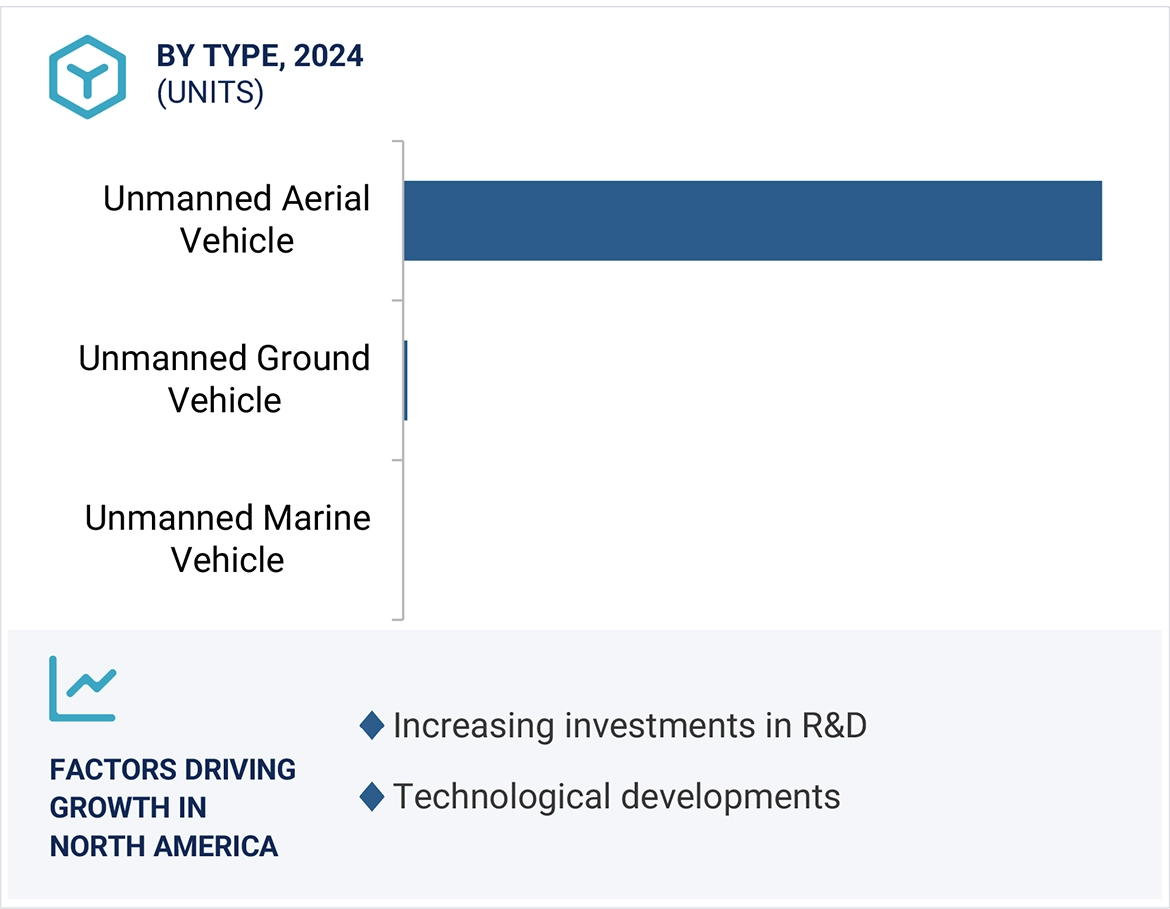Viewport: 1170px width, 909px height.
Task: Click the BY TYPE, 2024 heading
Action: click(x=261, y=58)
